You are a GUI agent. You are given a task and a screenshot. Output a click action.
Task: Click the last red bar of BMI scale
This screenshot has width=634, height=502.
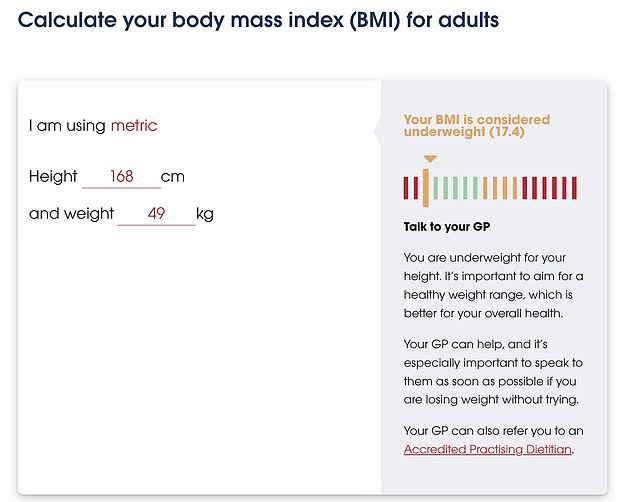pyautogui.click(x=574, y=188)
